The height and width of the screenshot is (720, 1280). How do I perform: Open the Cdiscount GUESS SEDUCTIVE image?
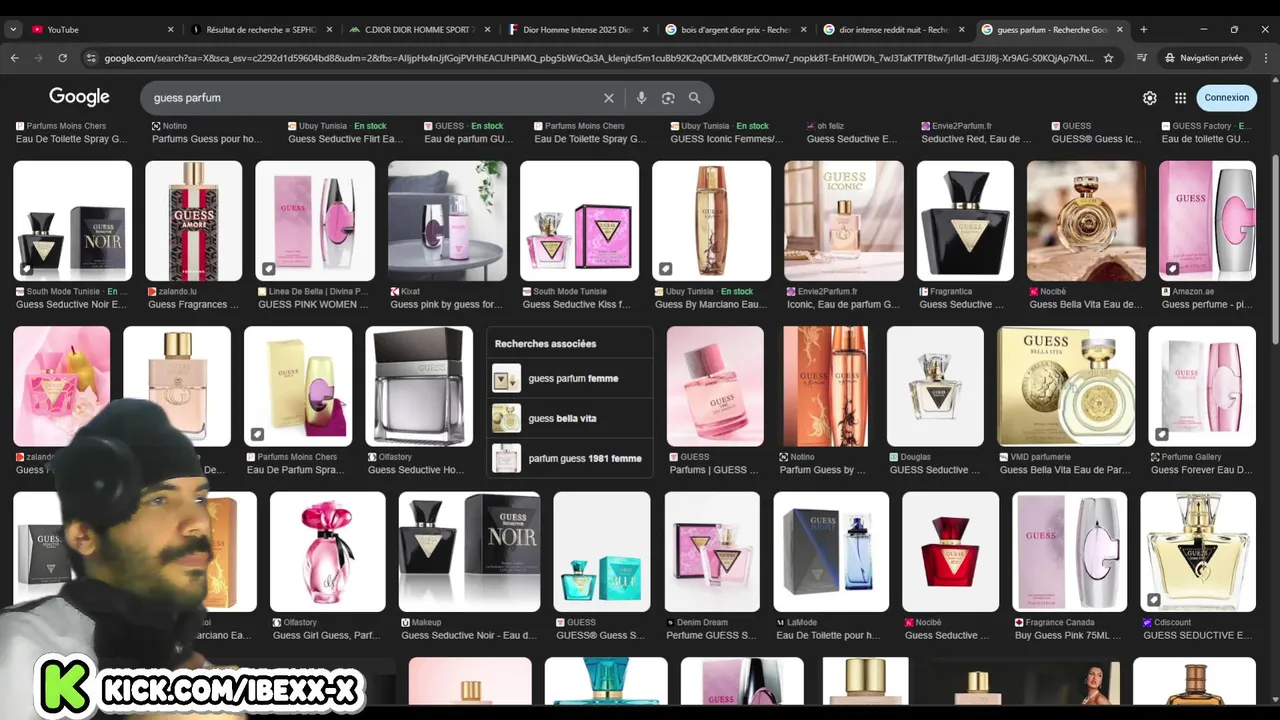pos(1198,551)
